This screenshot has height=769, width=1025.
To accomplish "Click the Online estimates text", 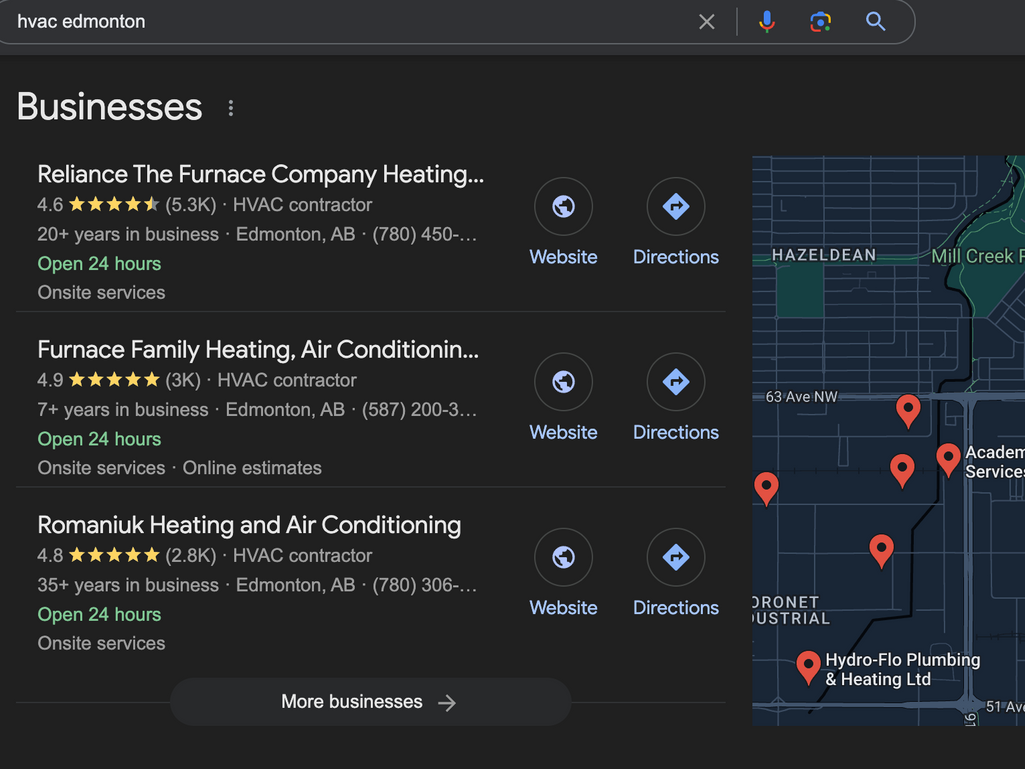I will pos(252,468).
